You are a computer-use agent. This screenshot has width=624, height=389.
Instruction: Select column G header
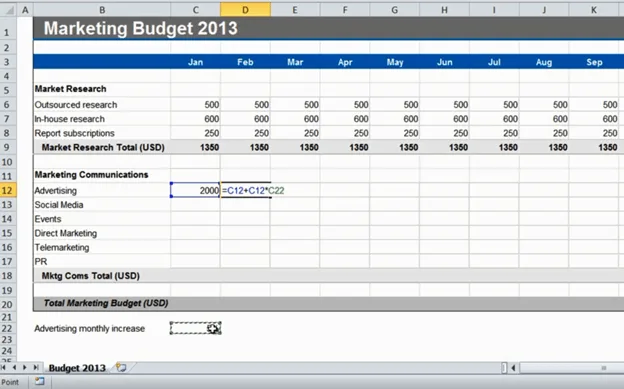pyautogui.click(x=394, y=10)
